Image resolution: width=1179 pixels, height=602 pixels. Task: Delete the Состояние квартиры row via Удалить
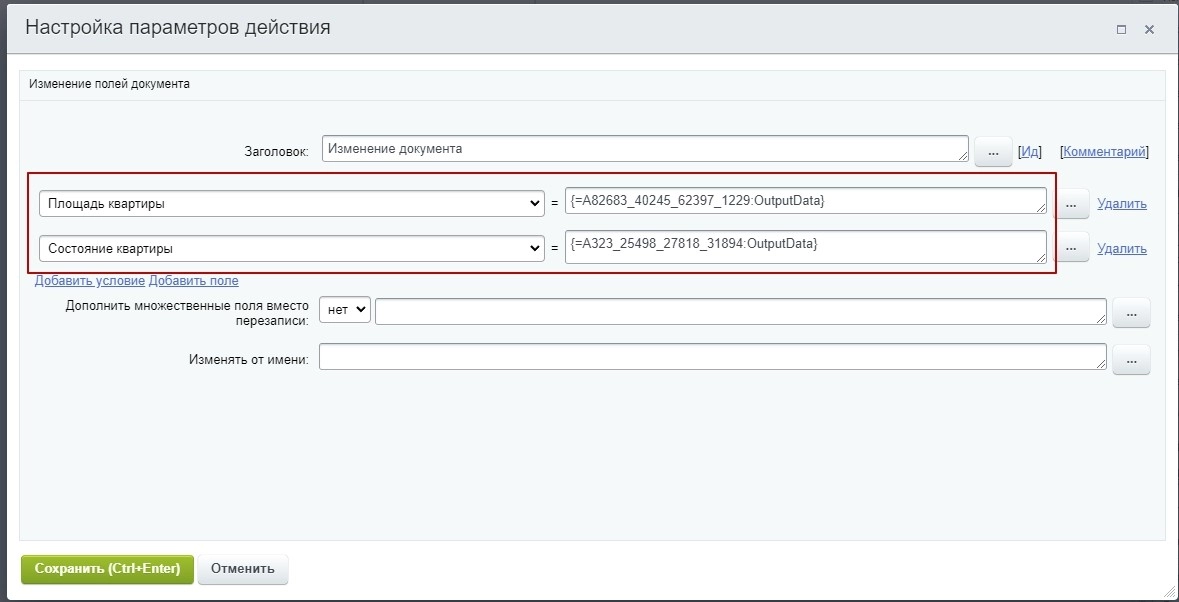pyautogui.click(x=1121, y=249)
